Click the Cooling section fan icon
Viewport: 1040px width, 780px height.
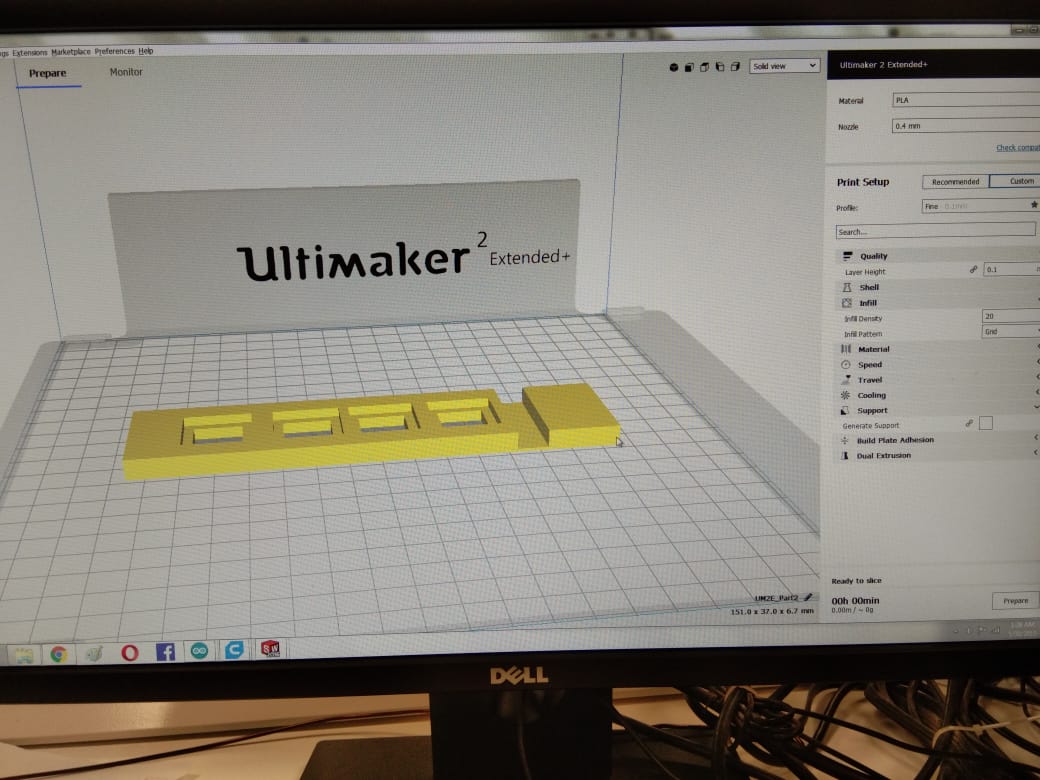tap(845, 395)
